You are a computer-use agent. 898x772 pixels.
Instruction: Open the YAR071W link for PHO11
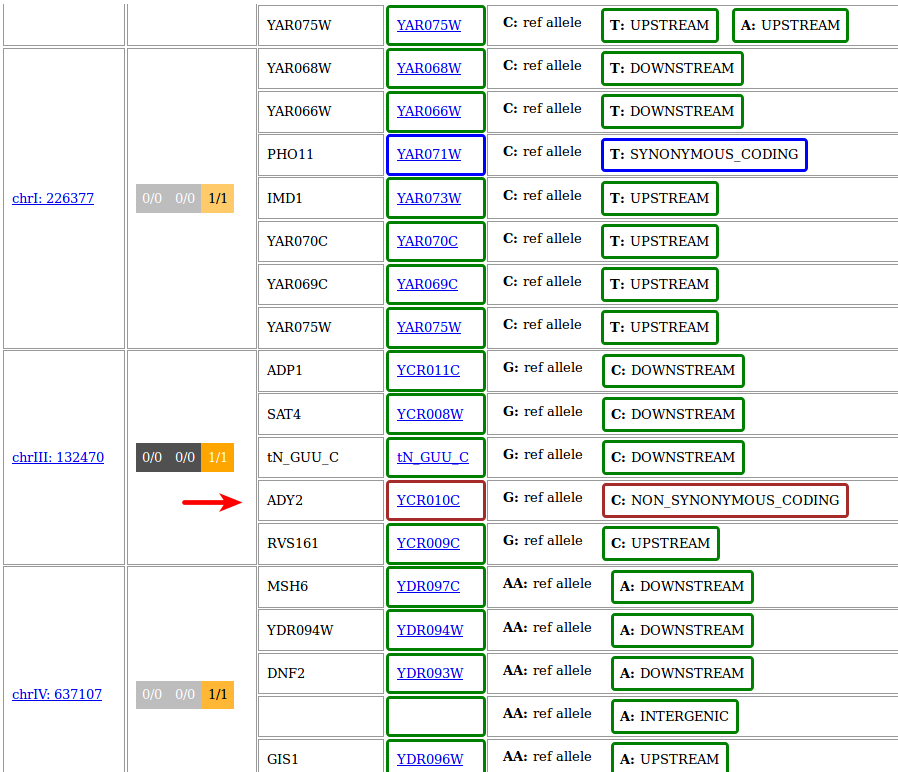point(429,154)
